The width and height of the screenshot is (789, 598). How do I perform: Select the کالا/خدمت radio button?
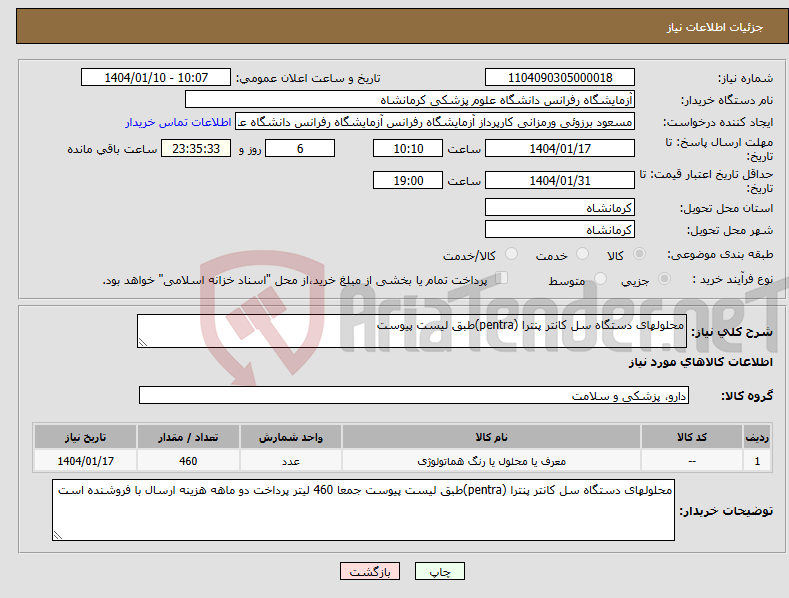pyautogui.click(x=511, y=254)
